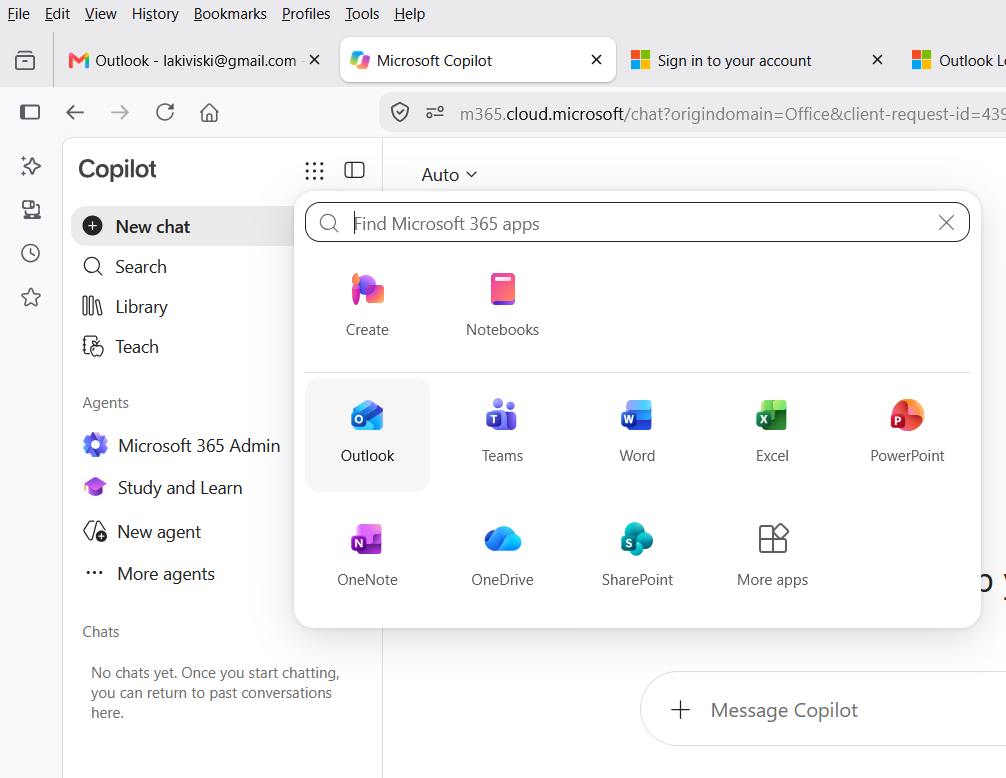Screen dimensions: 1006x778
Task: Open the Notebooks app tile
Action: [x=502, y=305]
